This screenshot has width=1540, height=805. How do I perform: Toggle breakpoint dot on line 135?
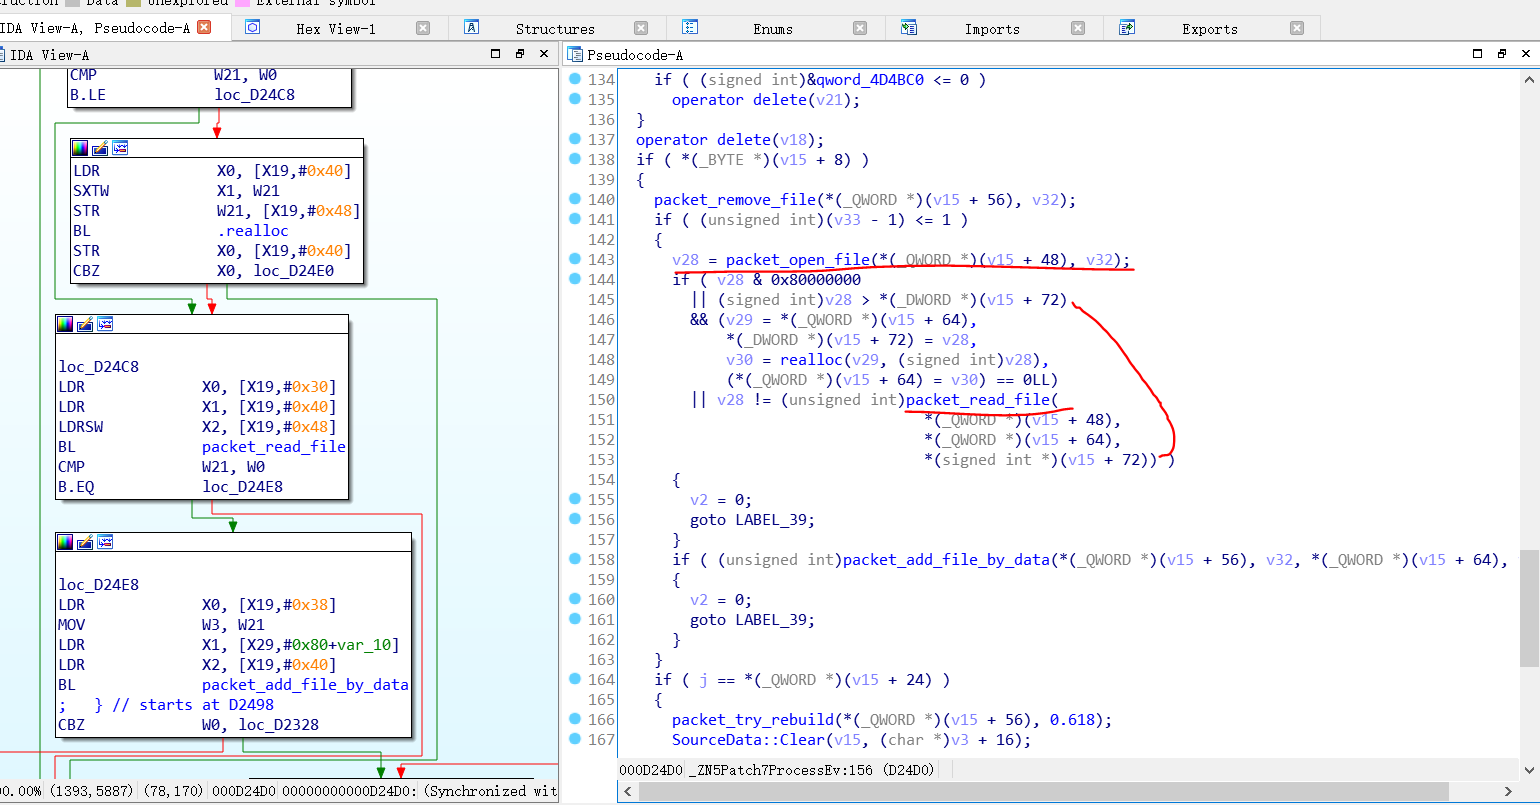coord(575,98)
